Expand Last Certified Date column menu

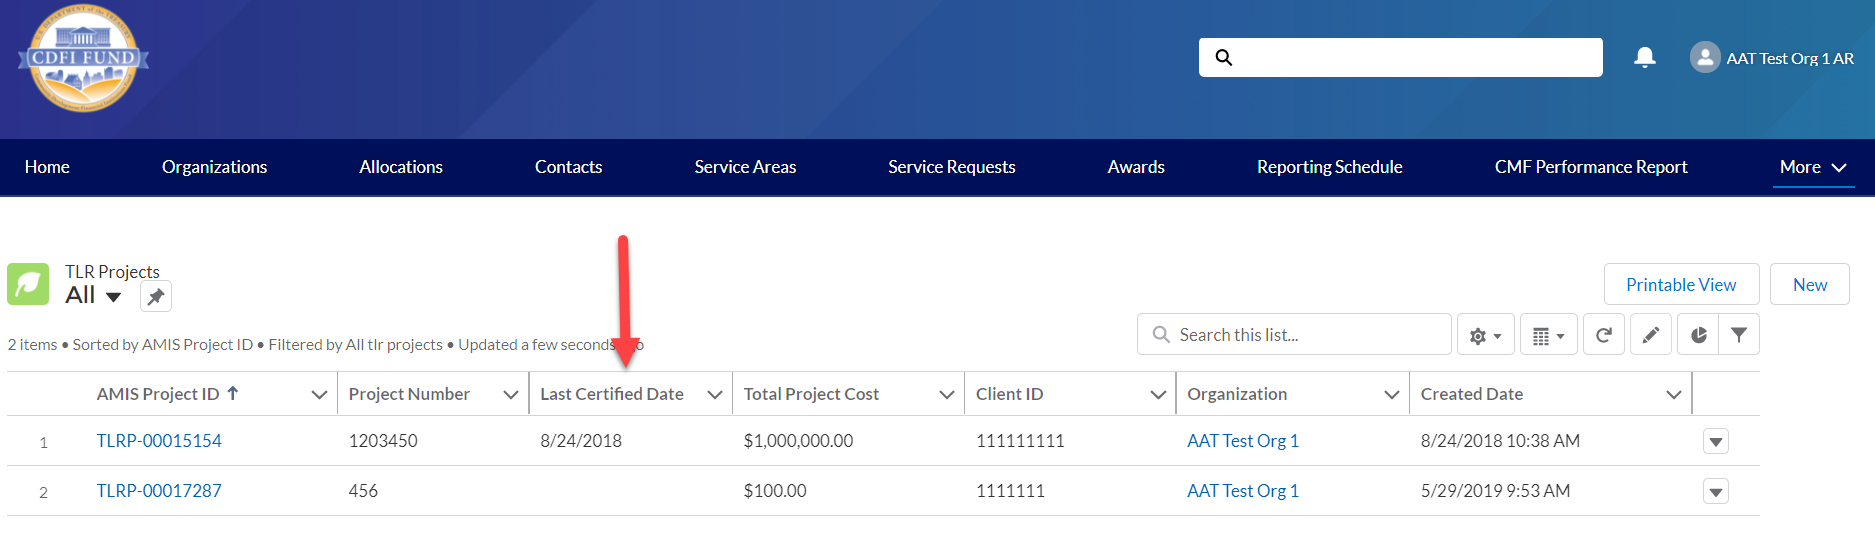(x=714, y=395)
